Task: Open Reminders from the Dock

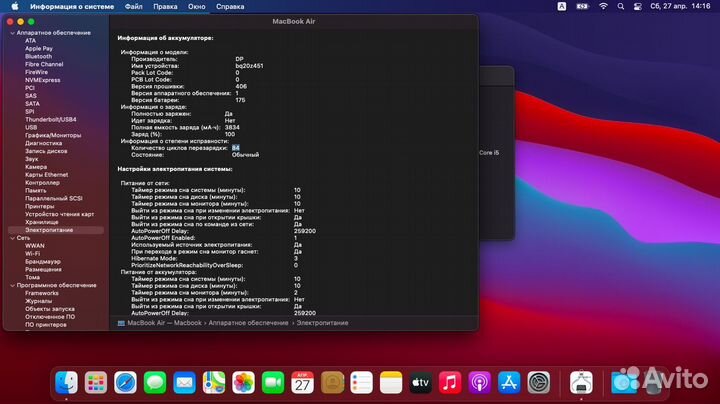Action: coord(361,382)
